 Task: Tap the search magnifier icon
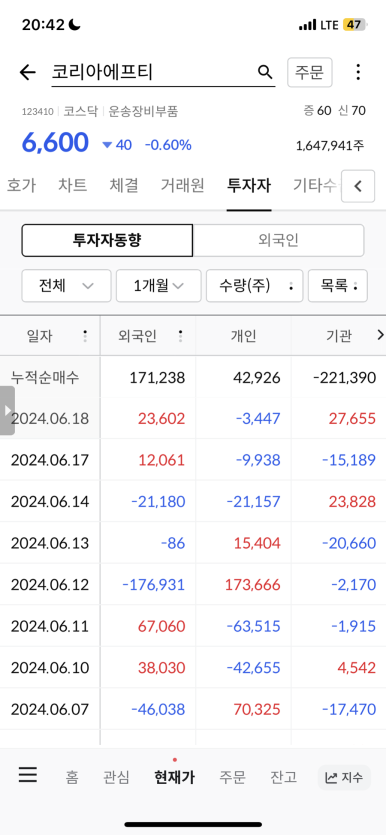265,72
